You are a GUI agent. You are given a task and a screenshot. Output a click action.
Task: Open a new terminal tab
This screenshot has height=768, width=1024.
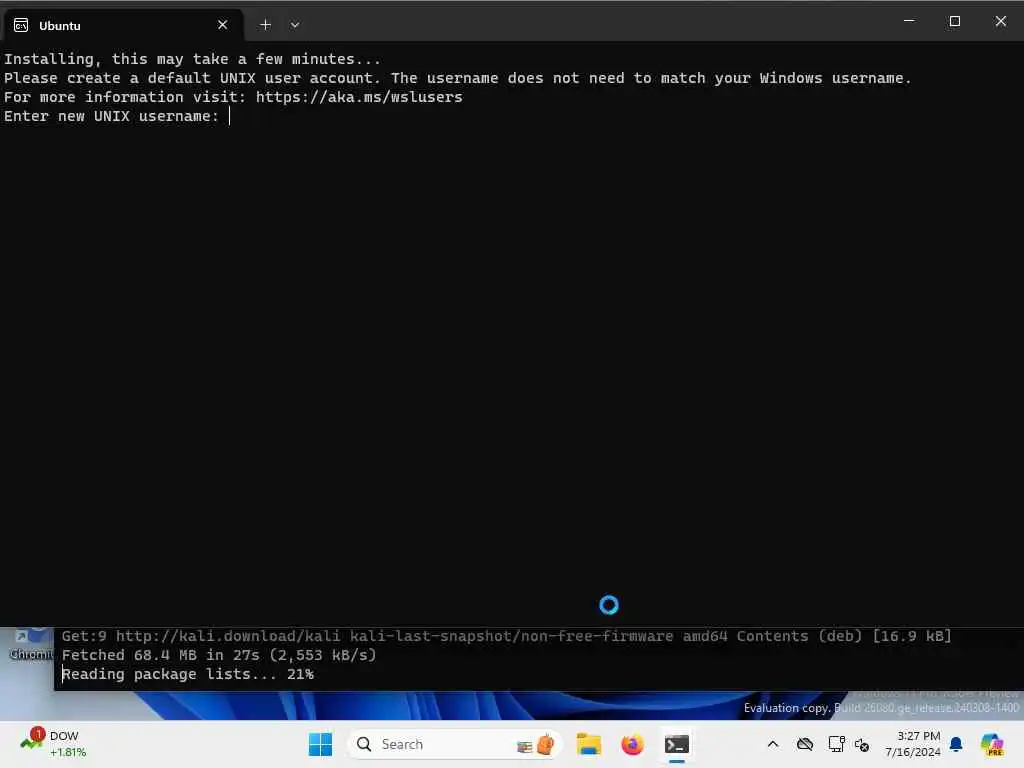pos(265,25)
